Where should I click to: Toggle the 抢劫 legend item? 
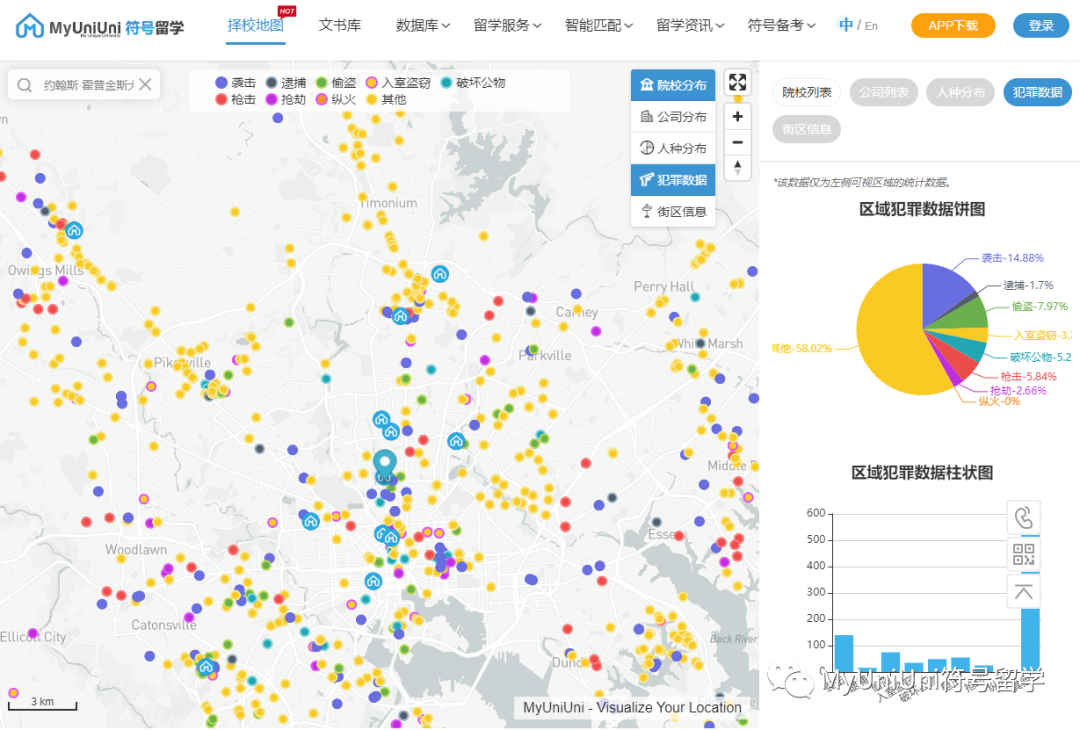tap(286, 100)
